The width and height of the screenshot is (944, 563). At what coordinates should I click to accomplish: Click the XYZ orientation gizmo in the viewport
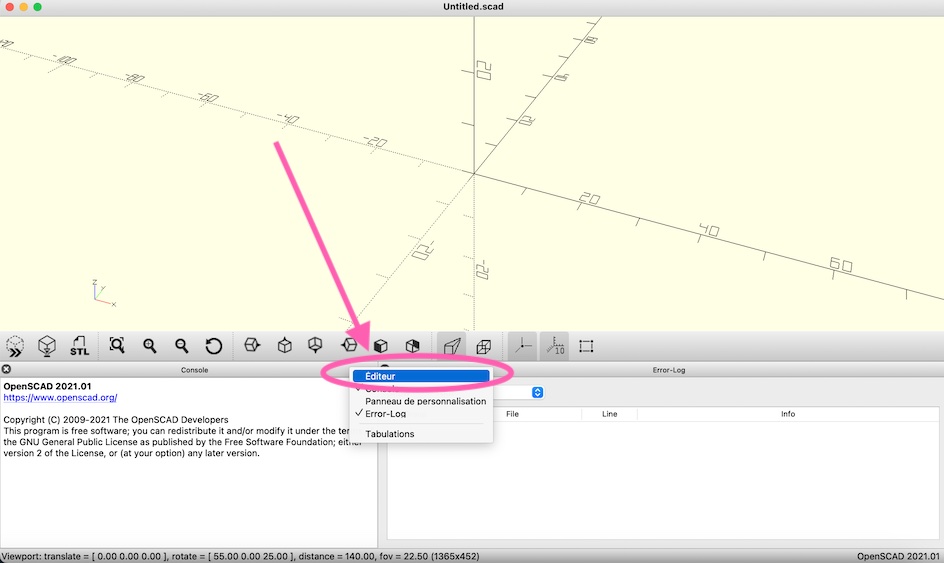104,294
